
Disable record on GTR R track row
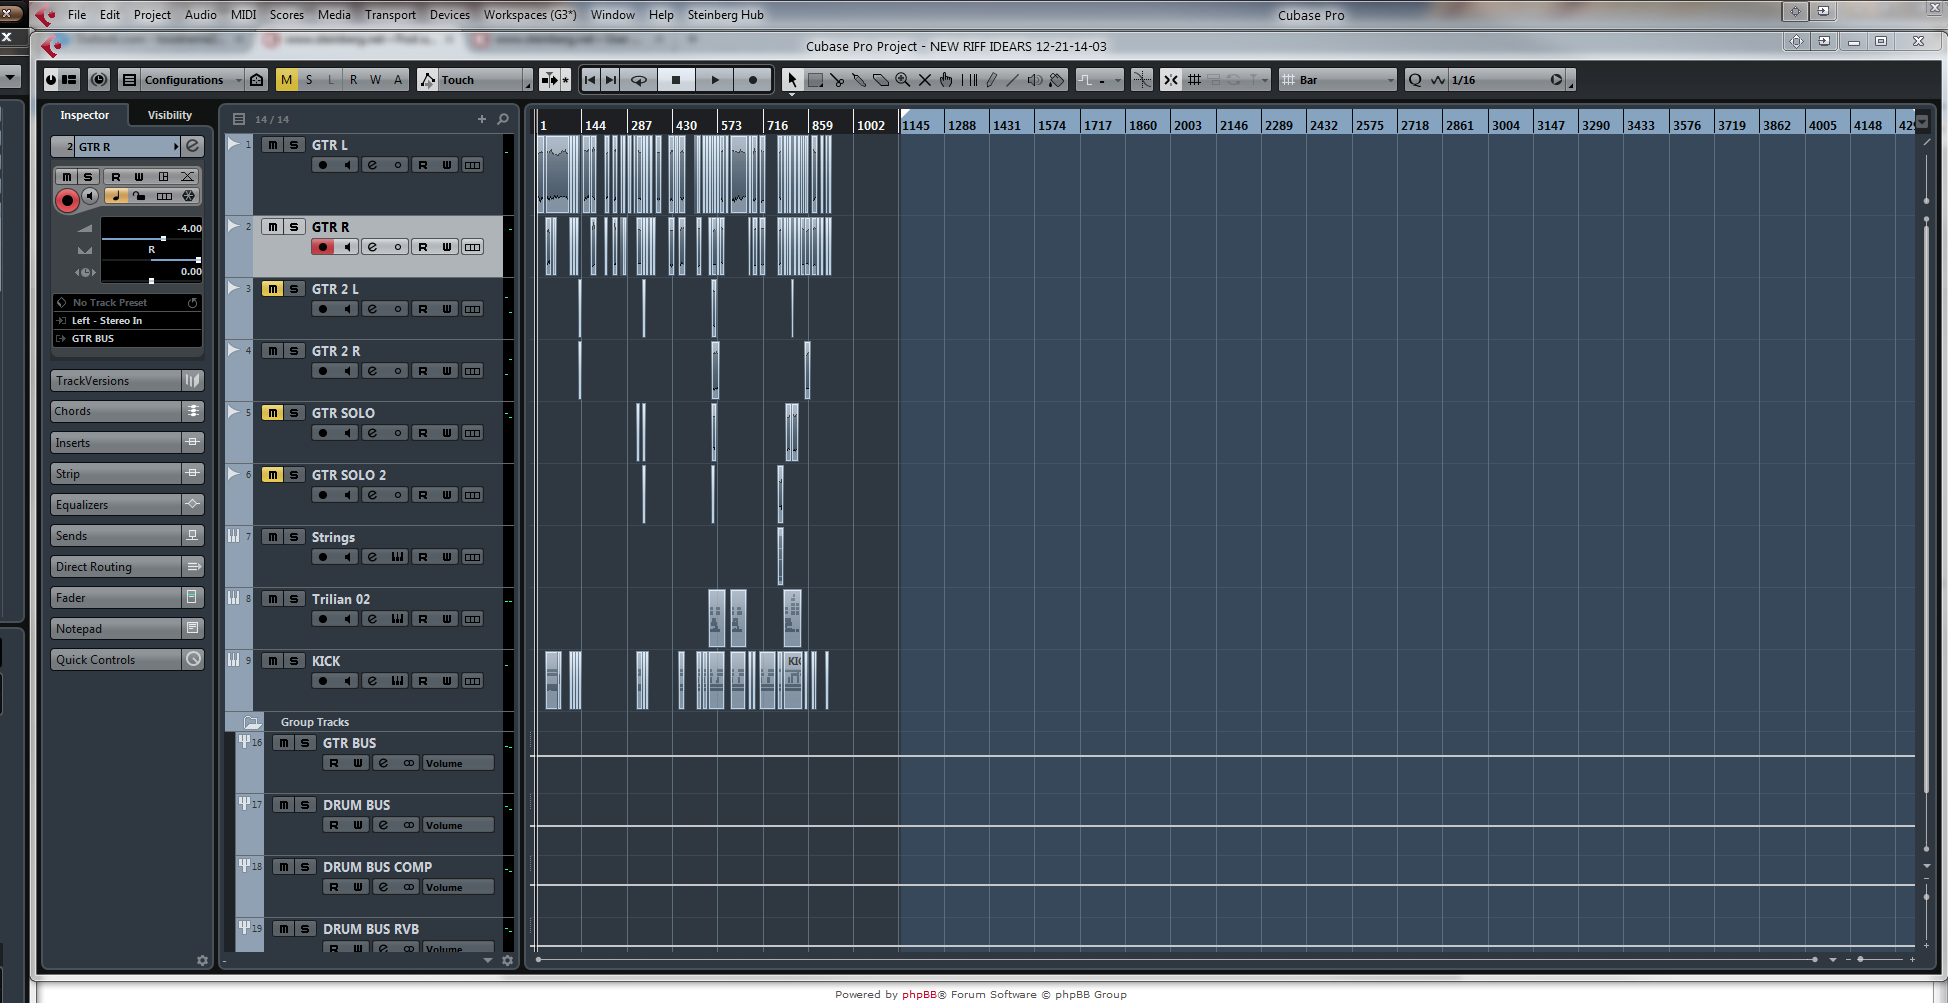(322, 247)
